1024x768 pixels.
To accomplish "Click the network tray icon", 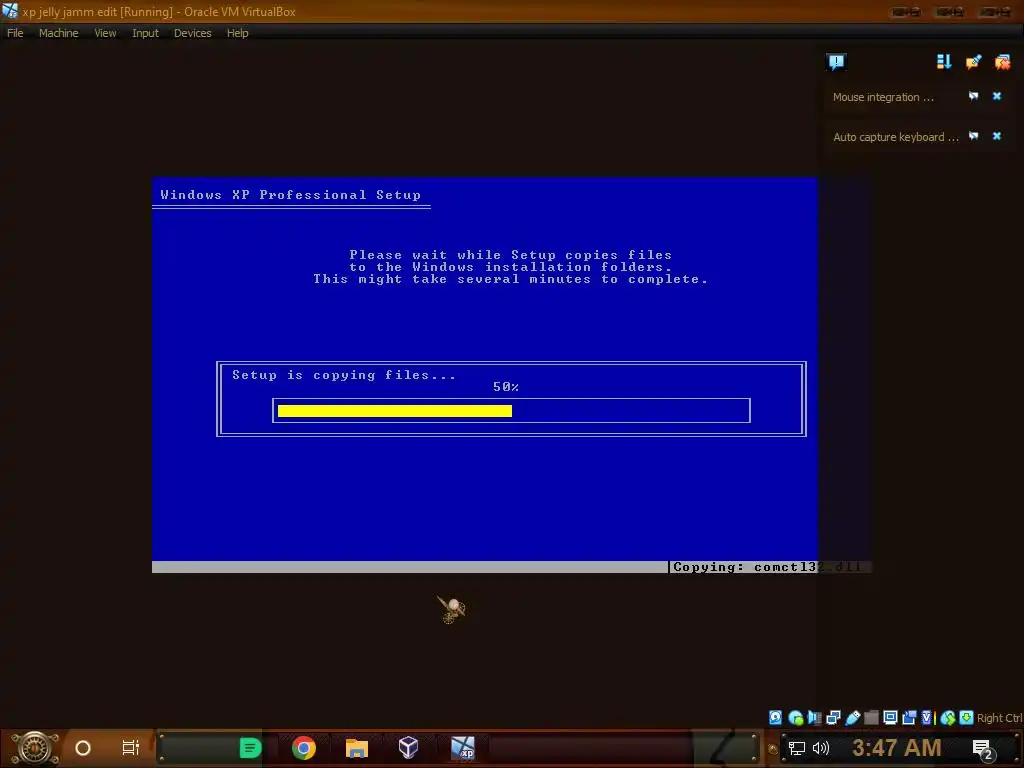I will point(797,748).
